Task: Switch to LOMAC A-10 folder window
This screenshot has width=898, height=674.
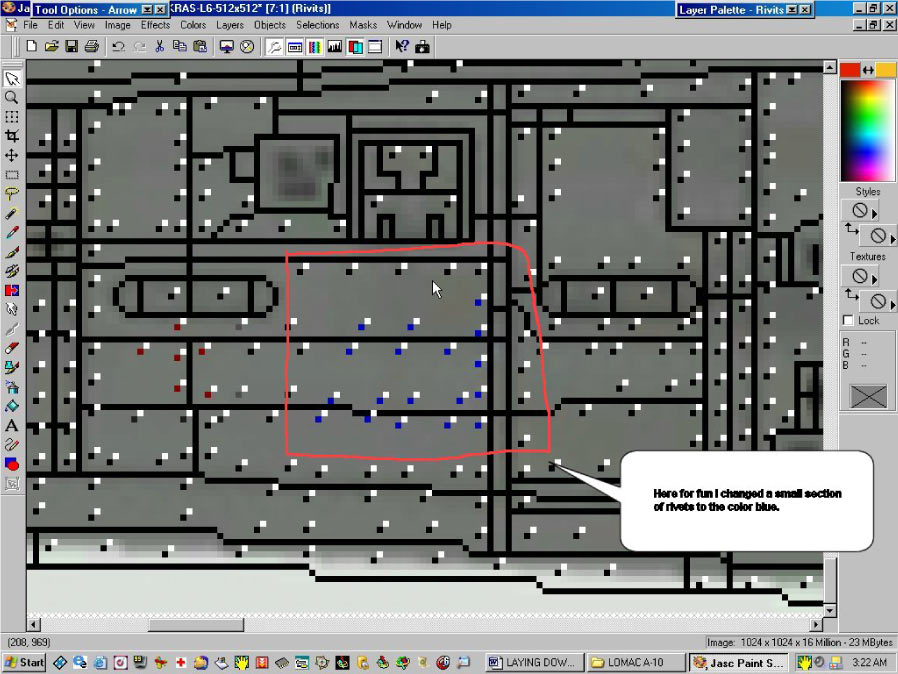Action: point(636,663)
